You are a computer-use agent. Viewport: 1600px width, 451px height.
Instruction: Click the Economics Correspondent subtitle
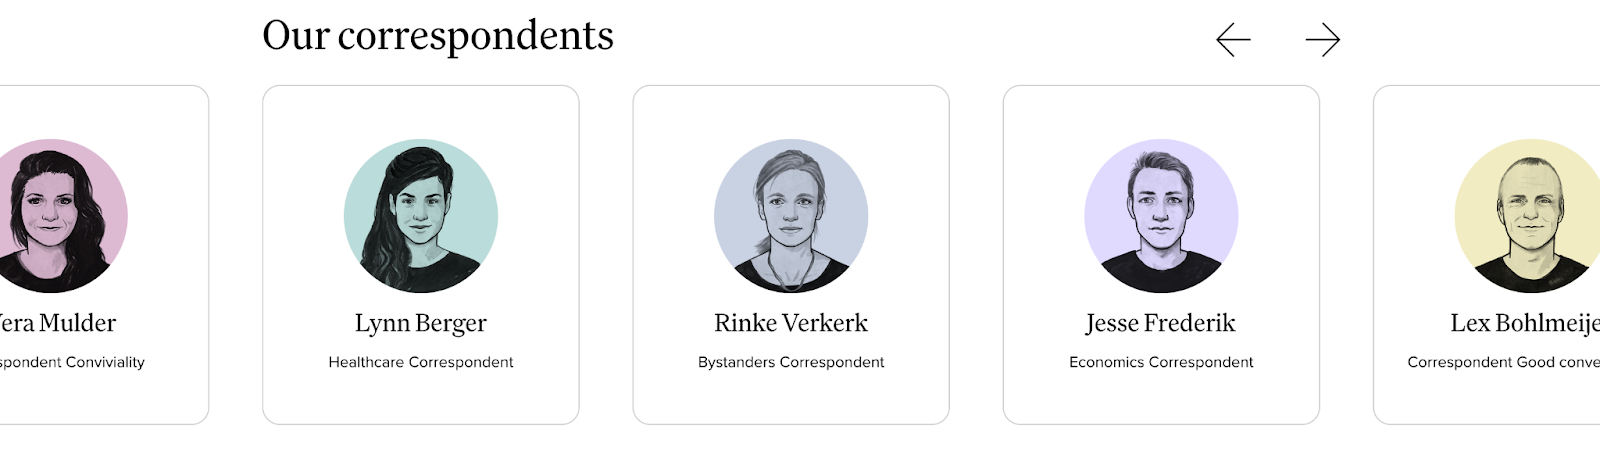pyautogui.click(x=1161, y=362)
